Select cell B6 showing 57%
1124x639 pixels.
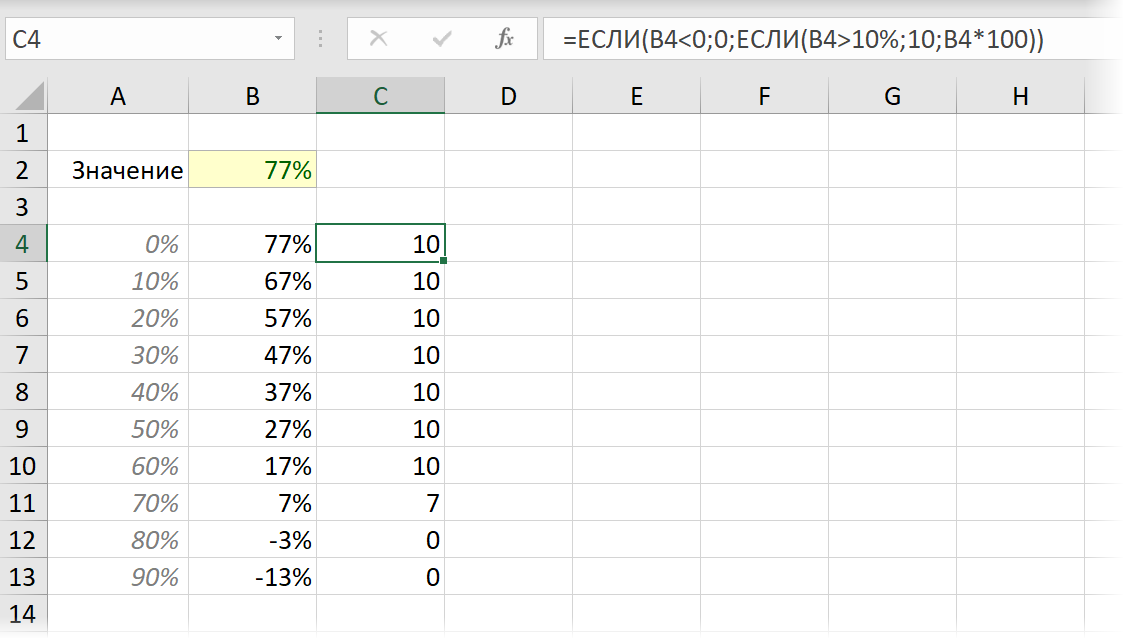[252, 318]
